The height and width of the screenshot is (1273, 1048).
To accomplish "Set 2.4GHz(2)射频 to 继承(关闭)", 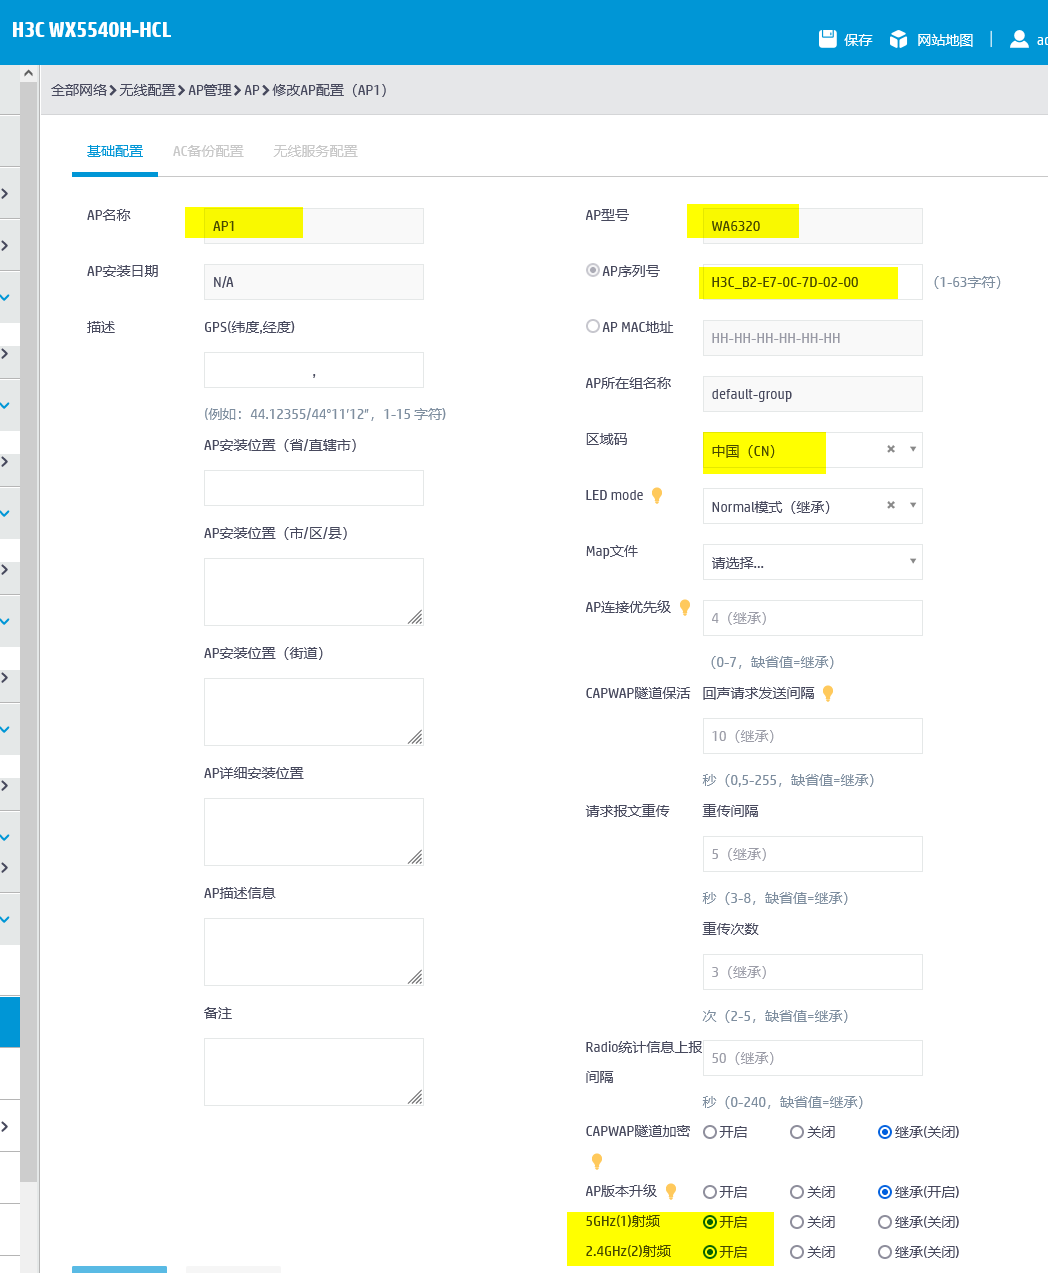I will 885,1252.
